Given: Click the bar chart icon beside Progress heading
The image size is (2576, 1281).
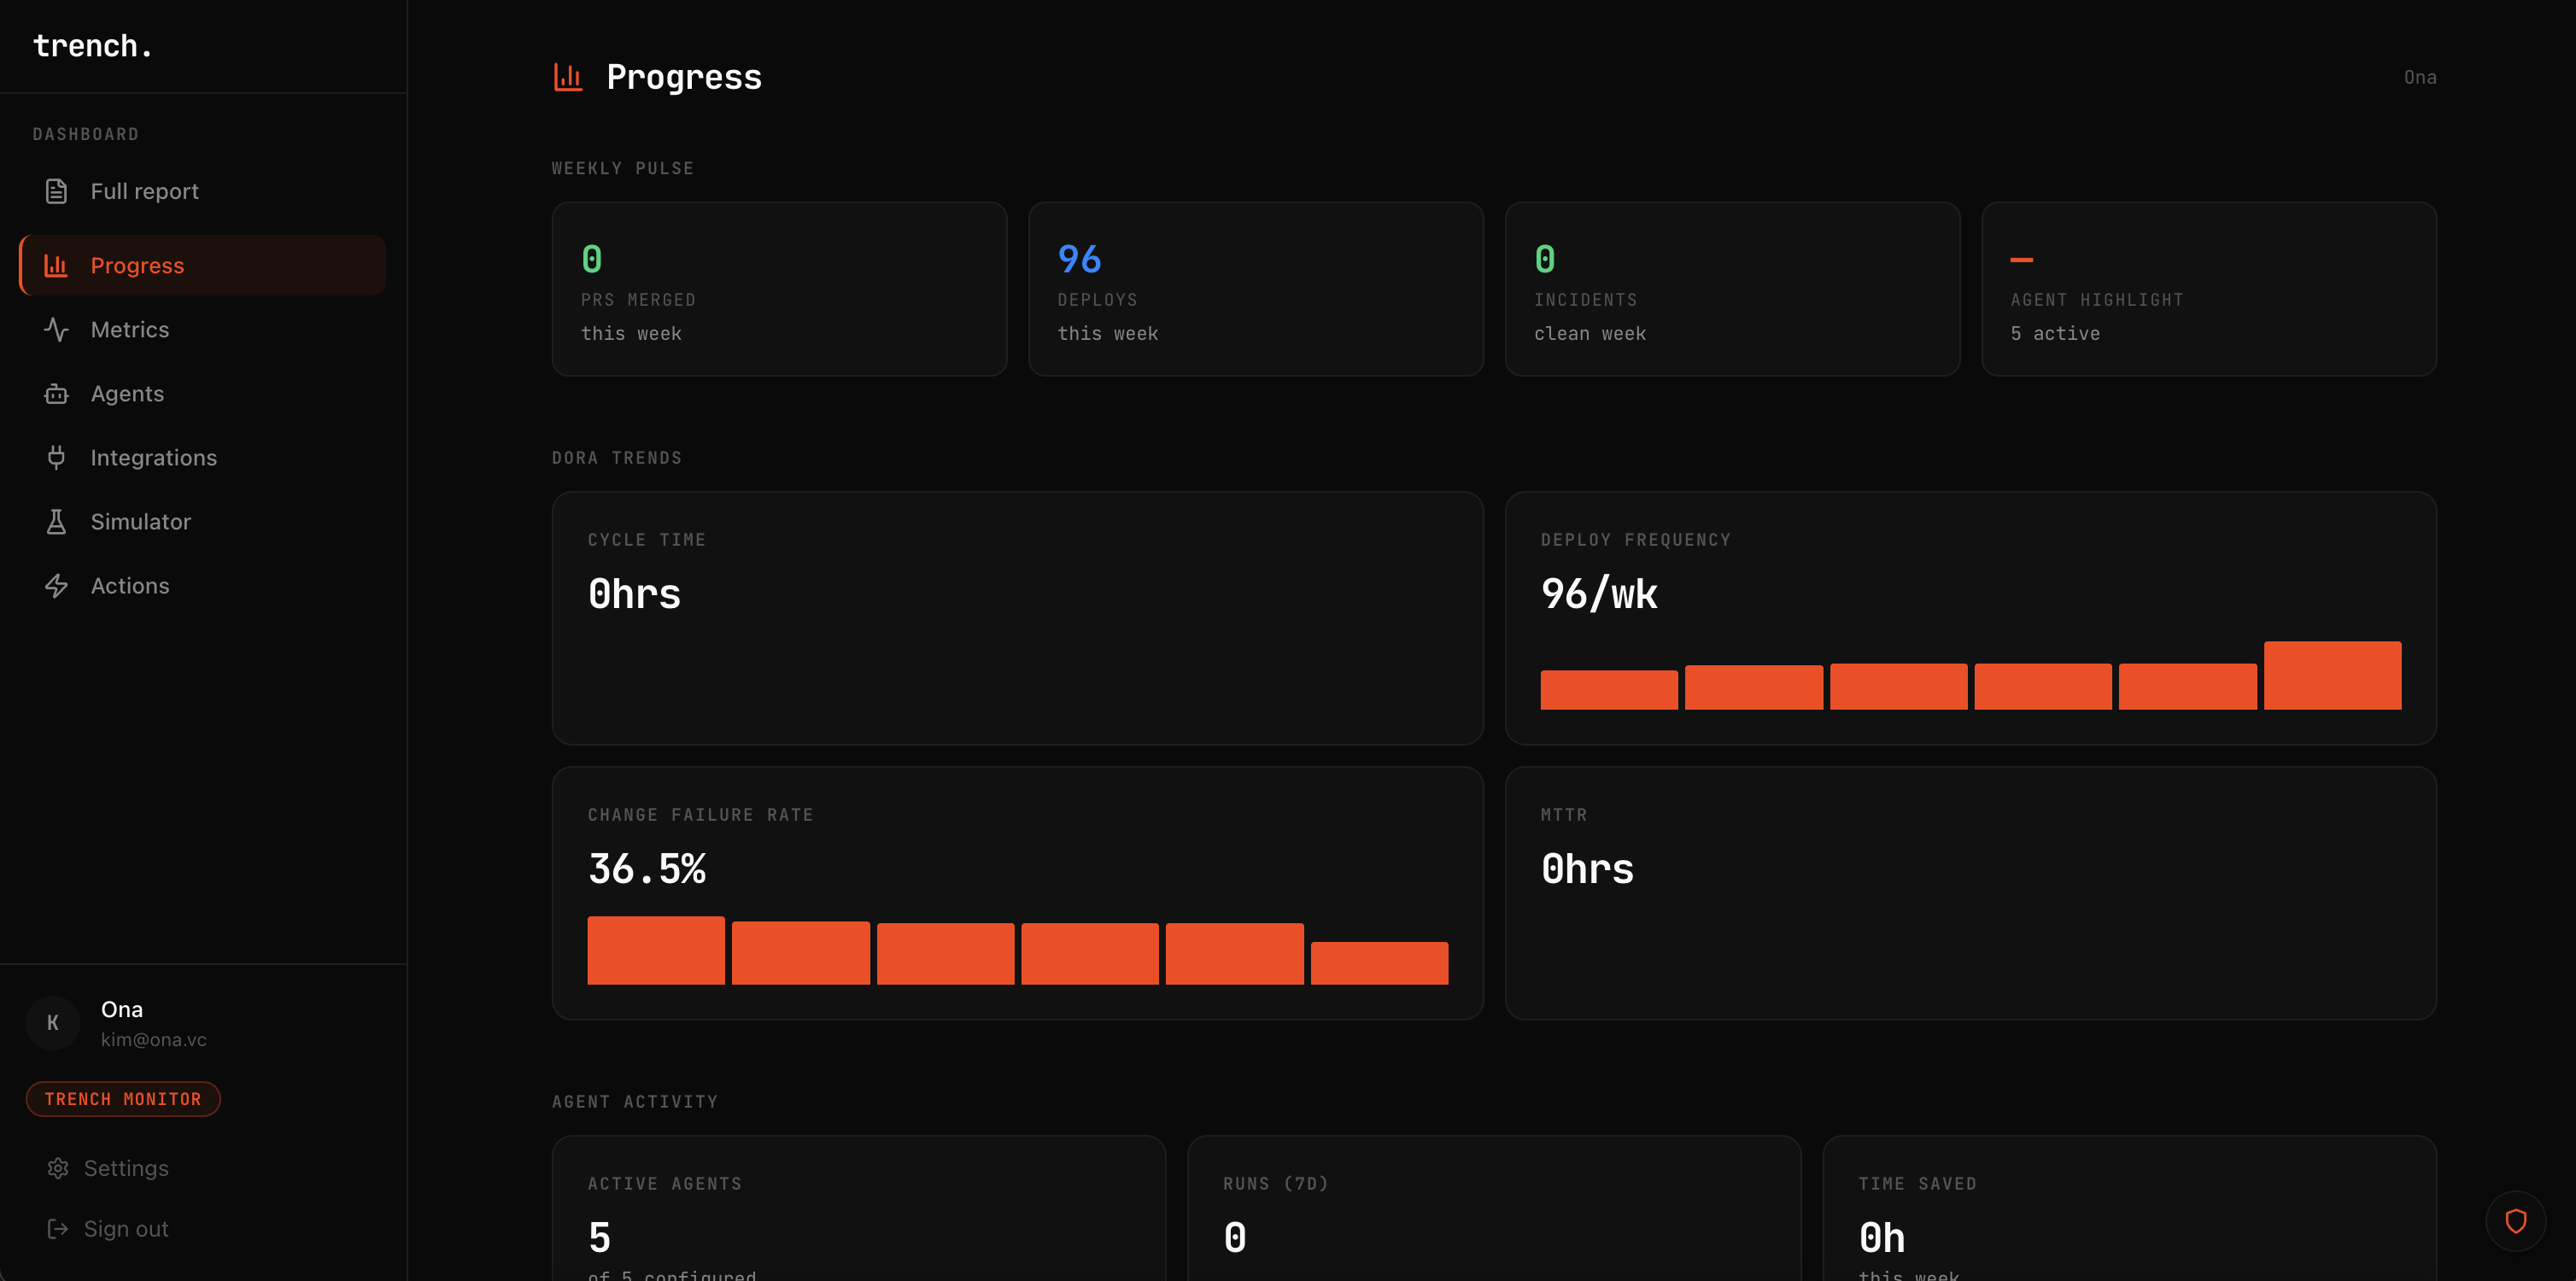Looking at the screenshot, I should pyautogui.click(x=568, y=77).
